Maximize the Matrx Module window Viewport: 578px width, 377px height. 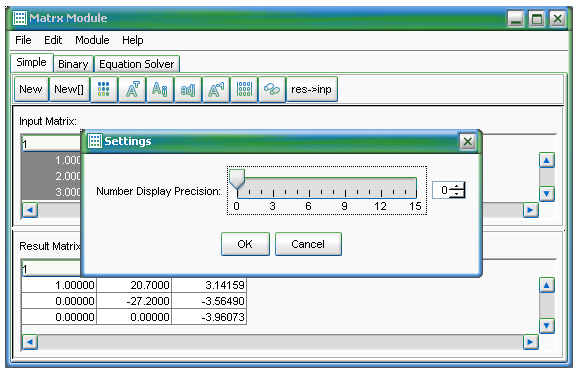(537, 18)
